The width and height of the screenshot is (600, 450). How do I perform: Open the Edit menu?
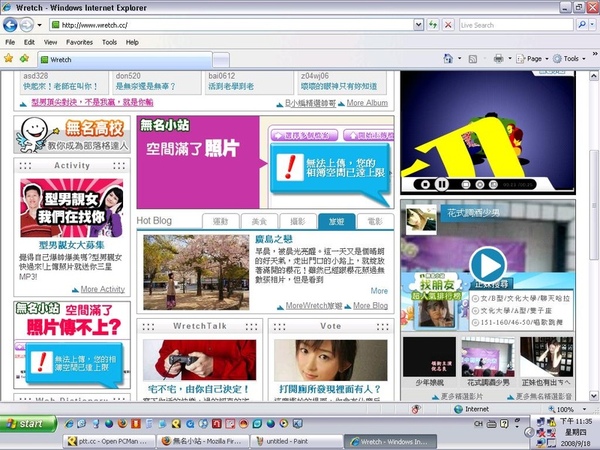[29, 42]
